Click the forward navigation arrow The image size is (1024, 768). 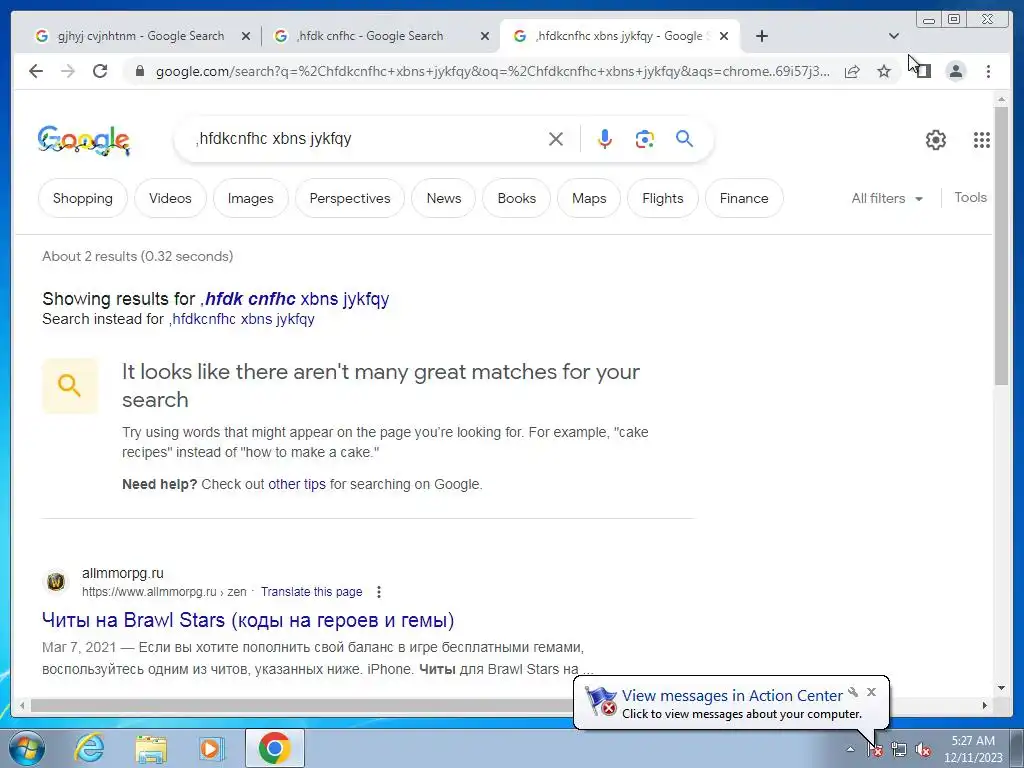68,71
